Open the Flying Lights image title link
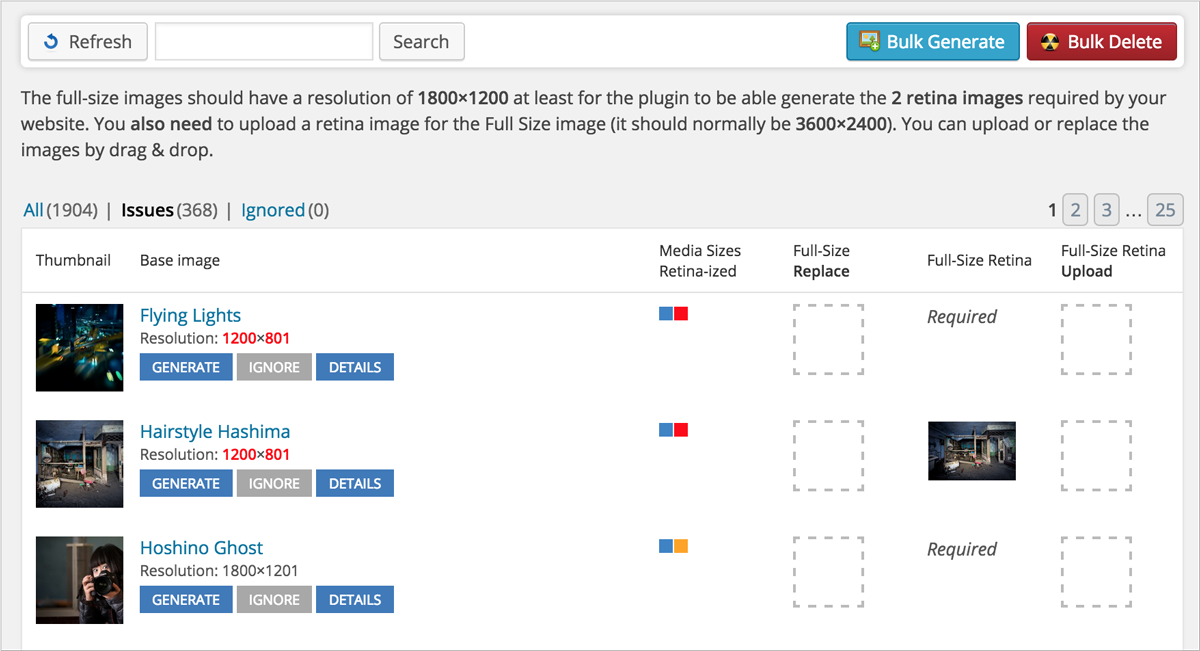The height and width of the screenshot is (651, 1200). coord(190,315)
